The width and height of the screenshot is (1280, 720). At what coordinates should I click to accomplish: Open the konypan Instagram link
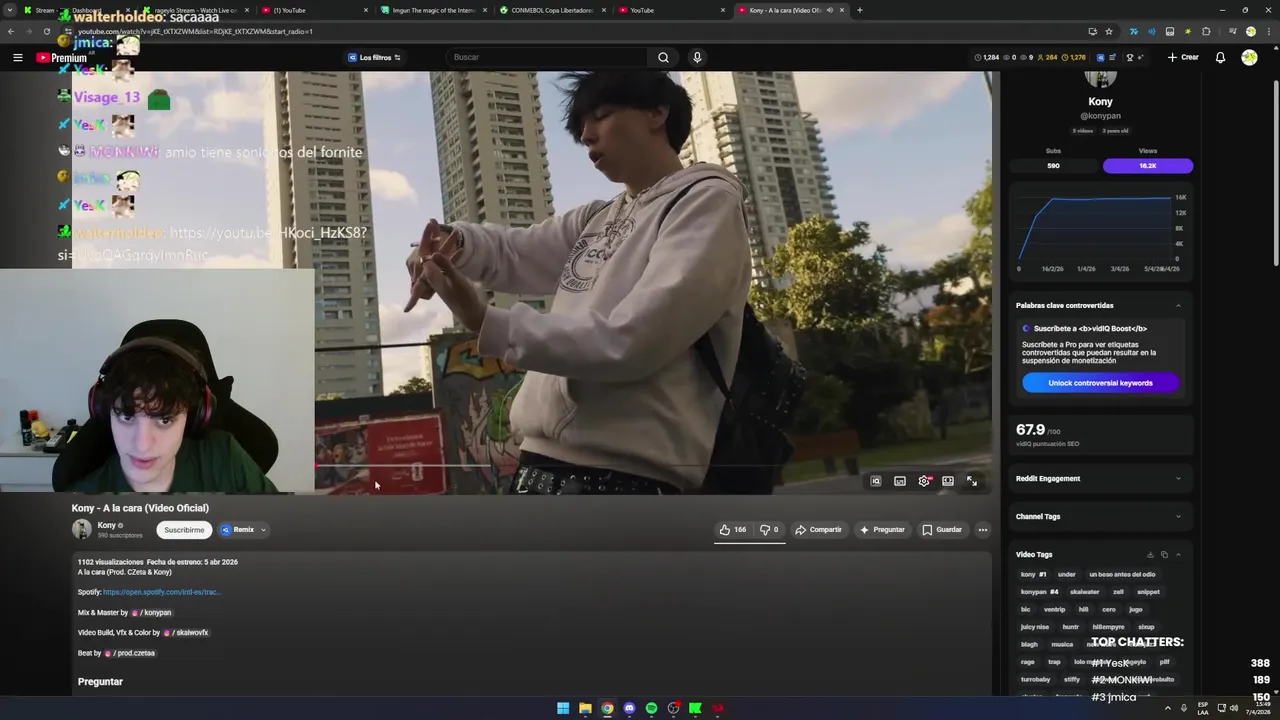[151, 612]
